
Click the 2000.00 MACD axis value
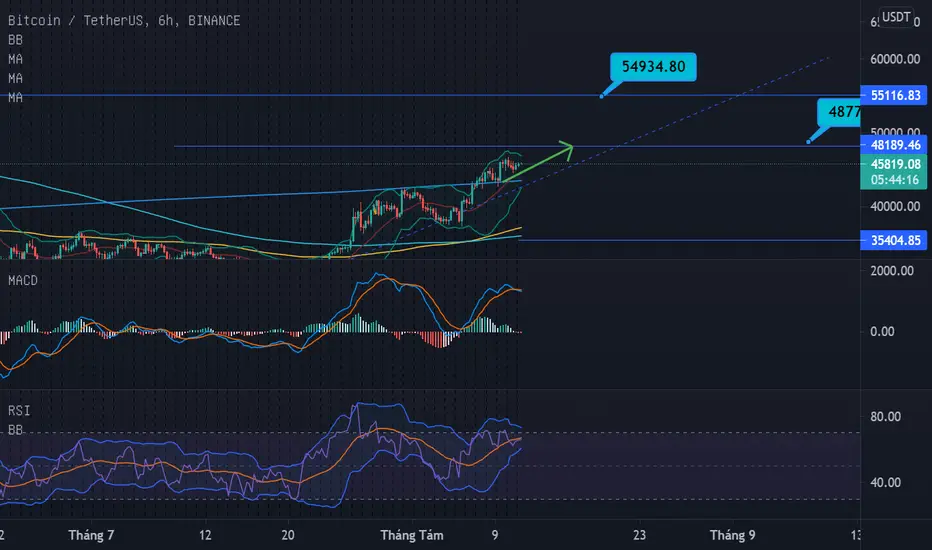coord(892,271)
